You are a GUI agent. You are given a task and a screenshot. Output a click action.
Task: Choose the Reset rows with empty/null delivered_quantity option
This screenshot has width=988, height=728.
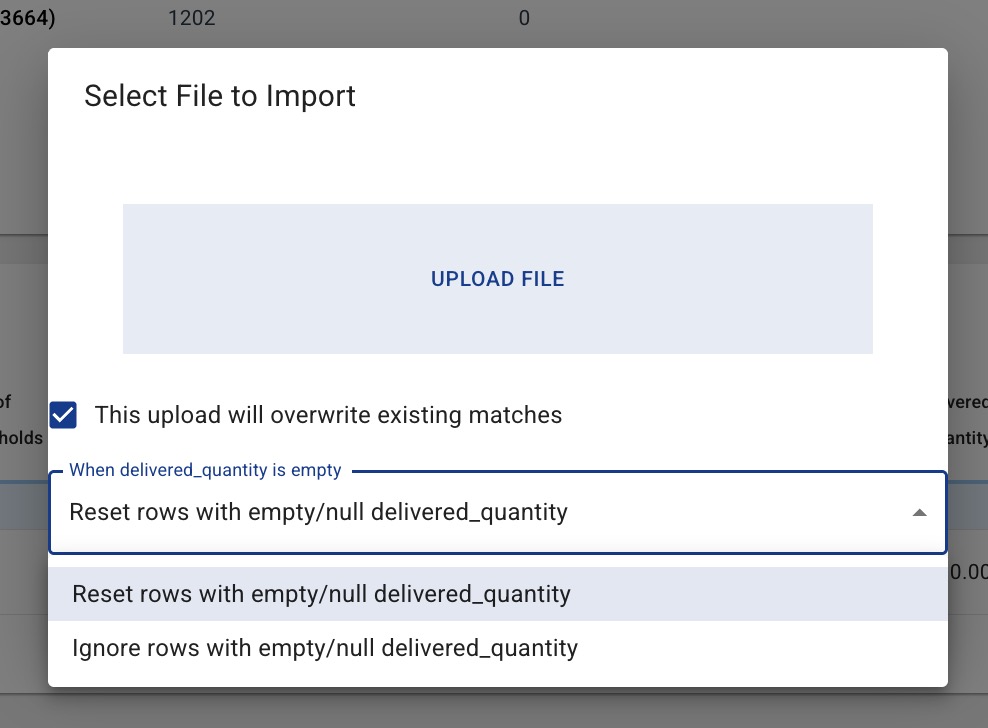coord(498,594)
